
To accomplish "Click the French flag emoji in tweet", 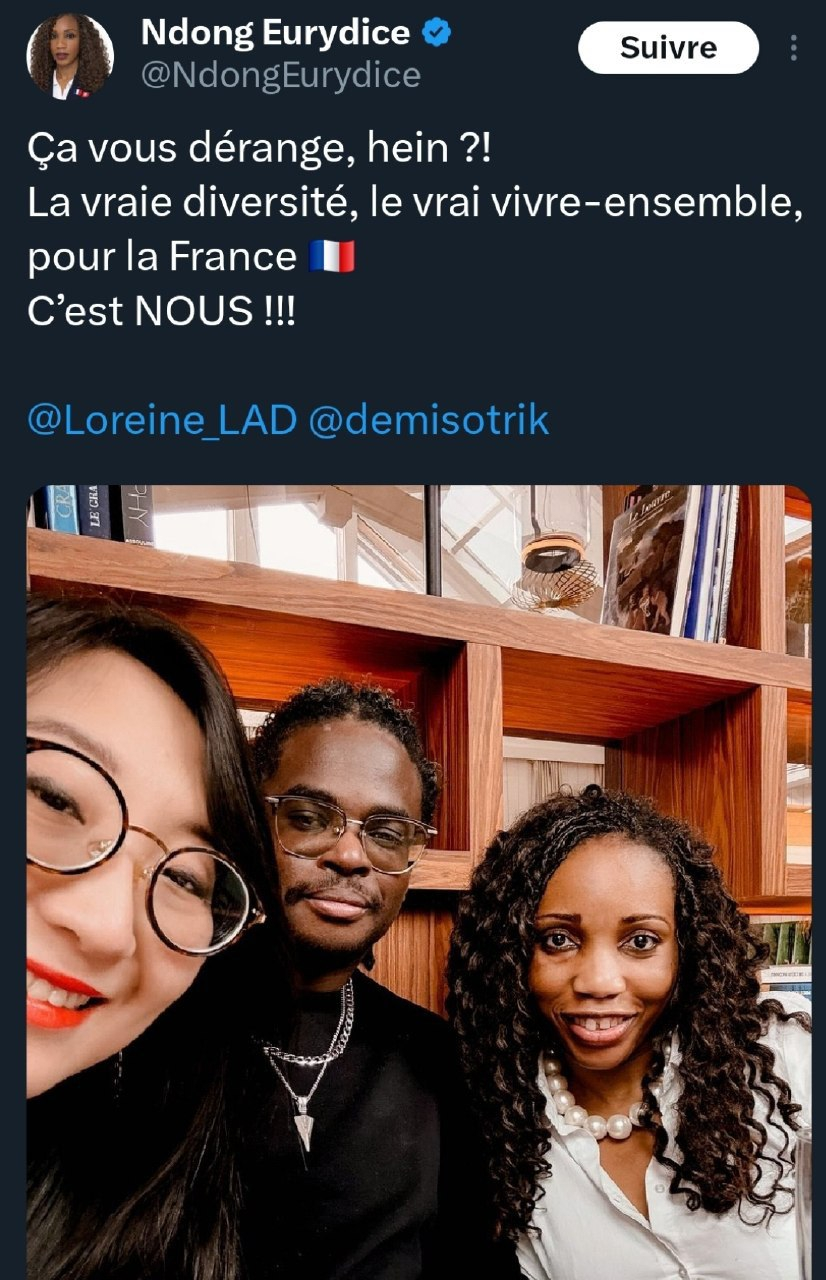I will (x=332, y=257).
